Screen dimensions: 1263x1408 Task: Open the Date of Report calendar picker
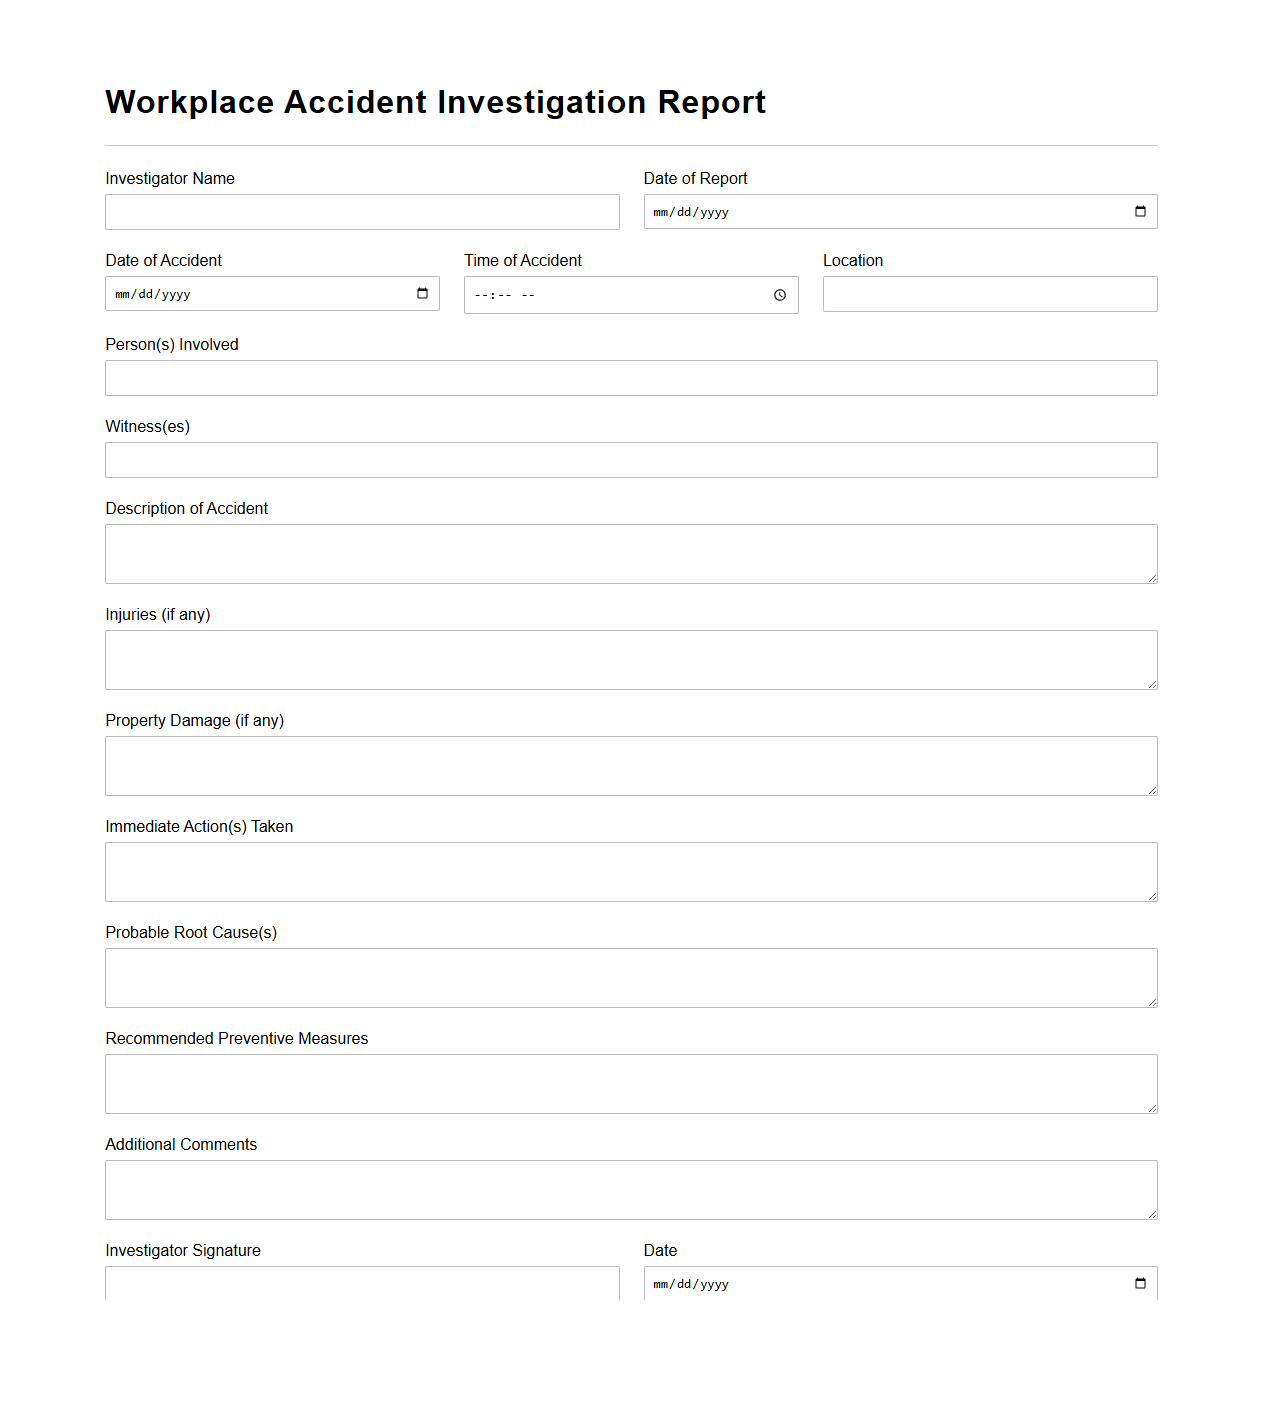[x=1140, y=211]
